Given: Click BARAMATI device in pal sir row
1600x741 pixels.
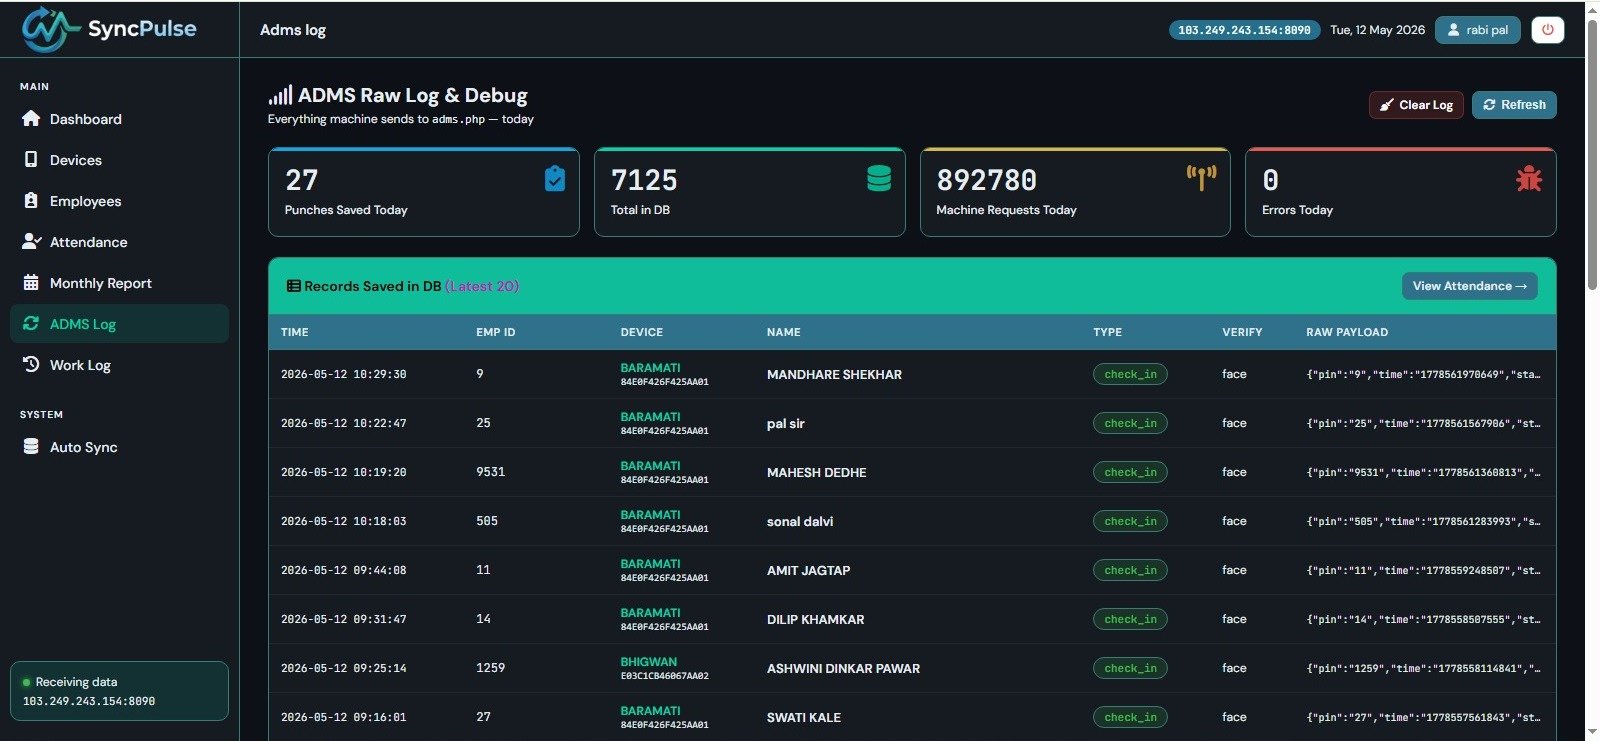Looking at the screenshot, I should 664,423.
